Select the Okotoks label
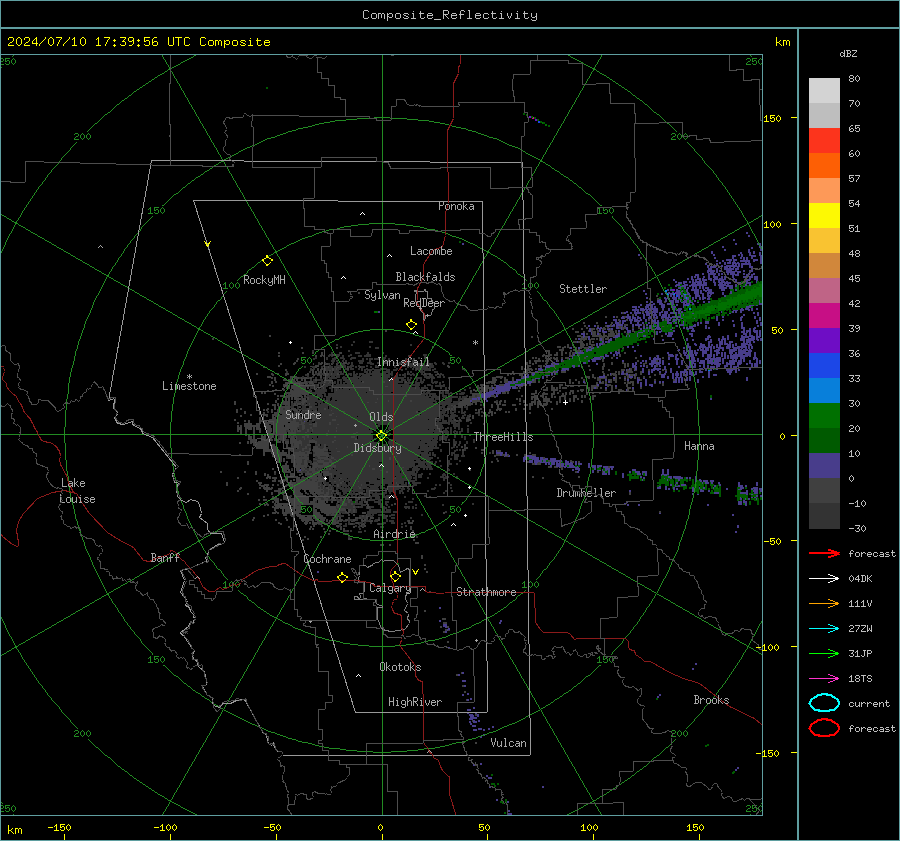900x841 pixels. click(400, 667)
